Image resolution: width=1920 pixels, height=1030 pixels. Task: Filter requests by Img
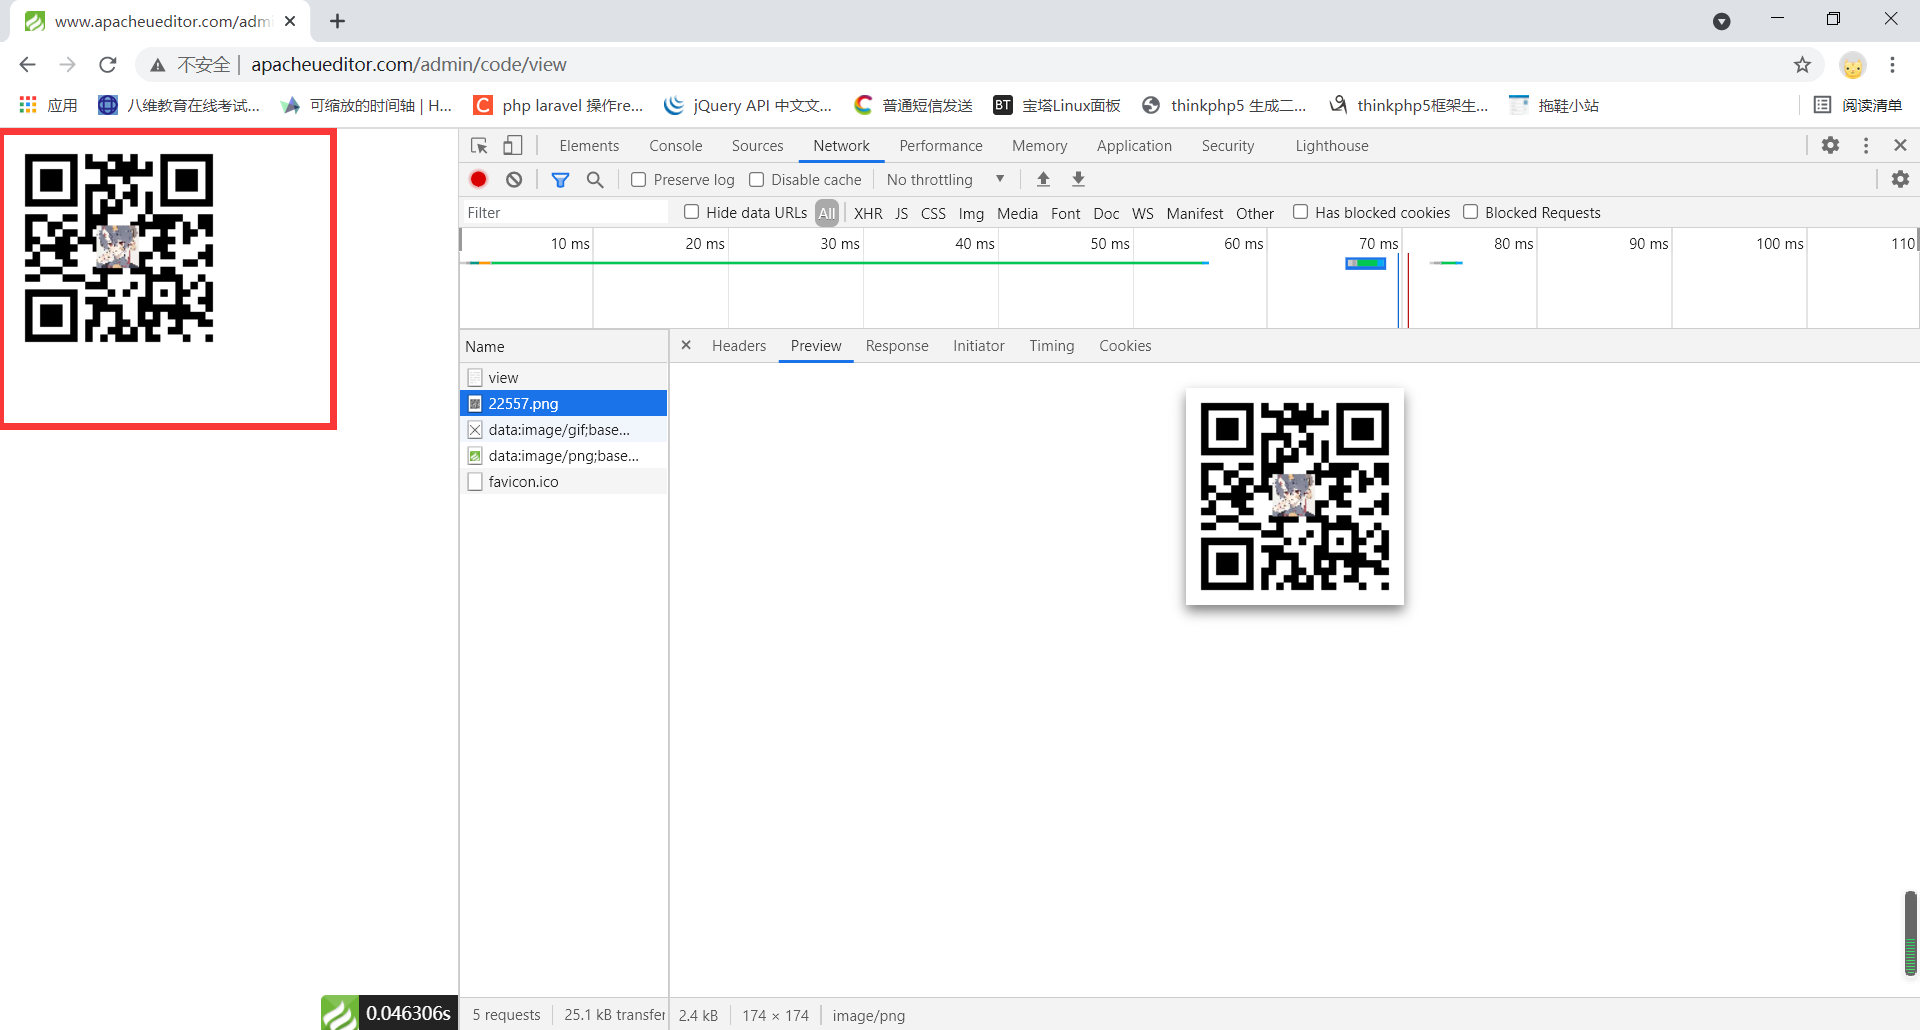[971, 213]
